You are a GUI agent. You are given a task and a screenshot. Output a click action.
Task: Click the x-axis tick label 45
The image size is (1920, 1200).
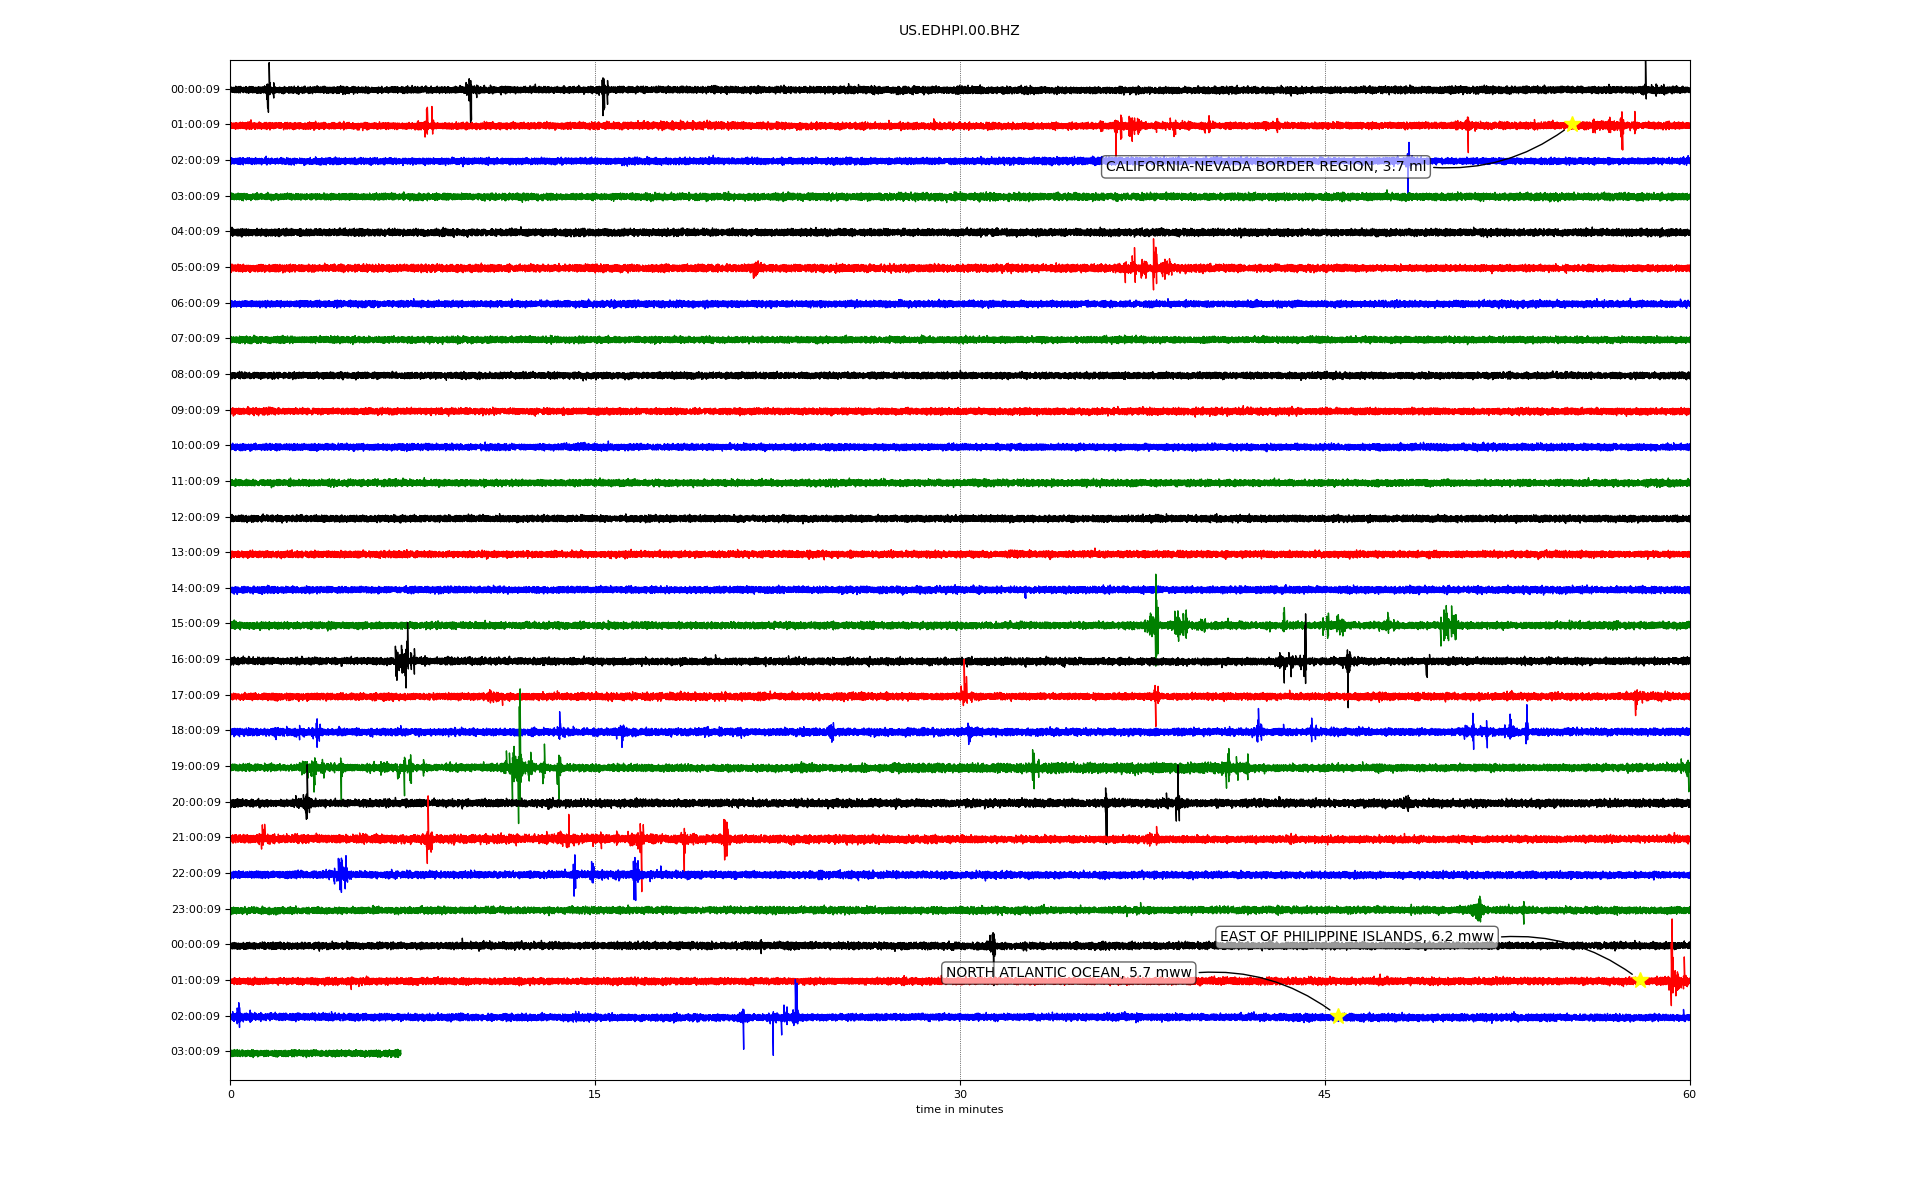pyautogui.click(x=1325, y=1094)
